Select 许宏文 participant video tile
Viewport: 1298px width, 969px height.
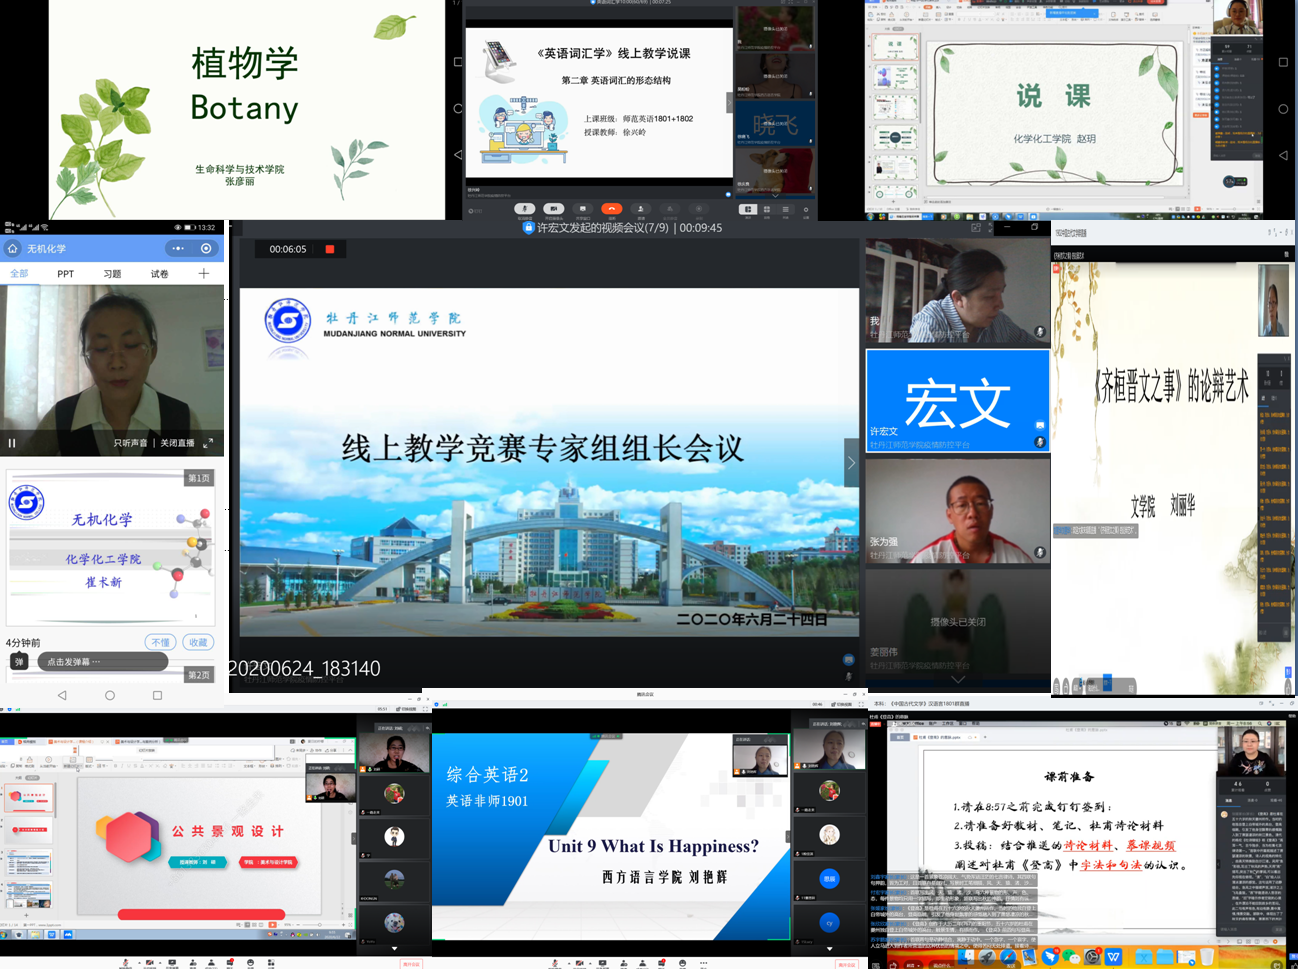coord(957,400)
